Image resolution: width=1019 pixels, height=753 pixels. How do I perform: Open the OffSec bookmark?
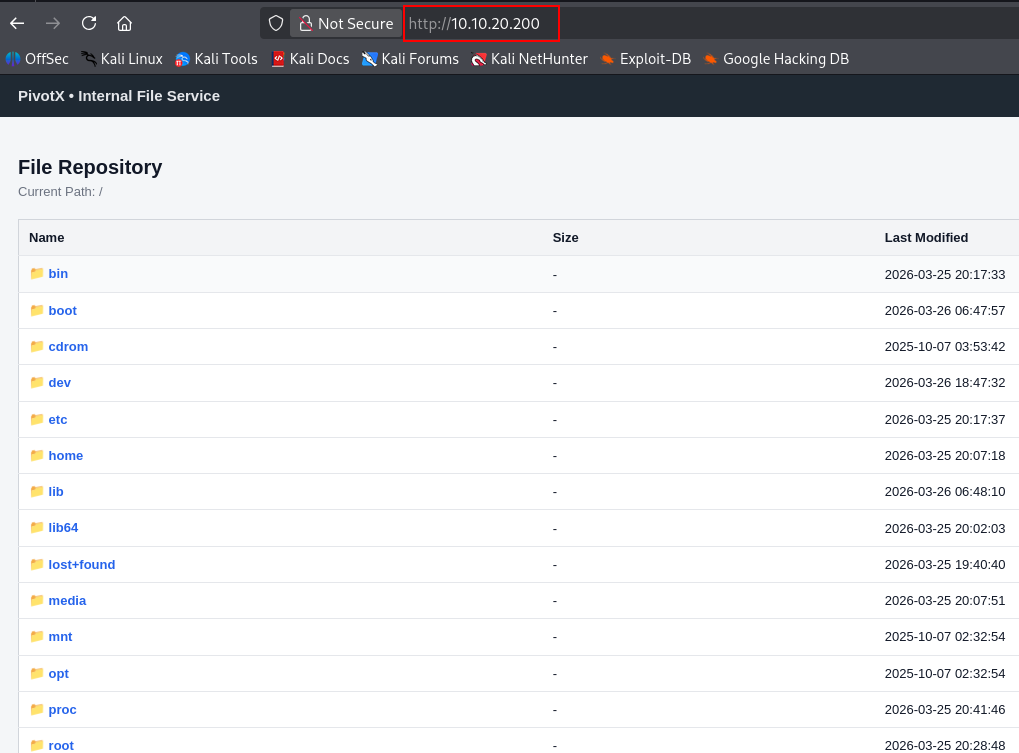point(38,59)
